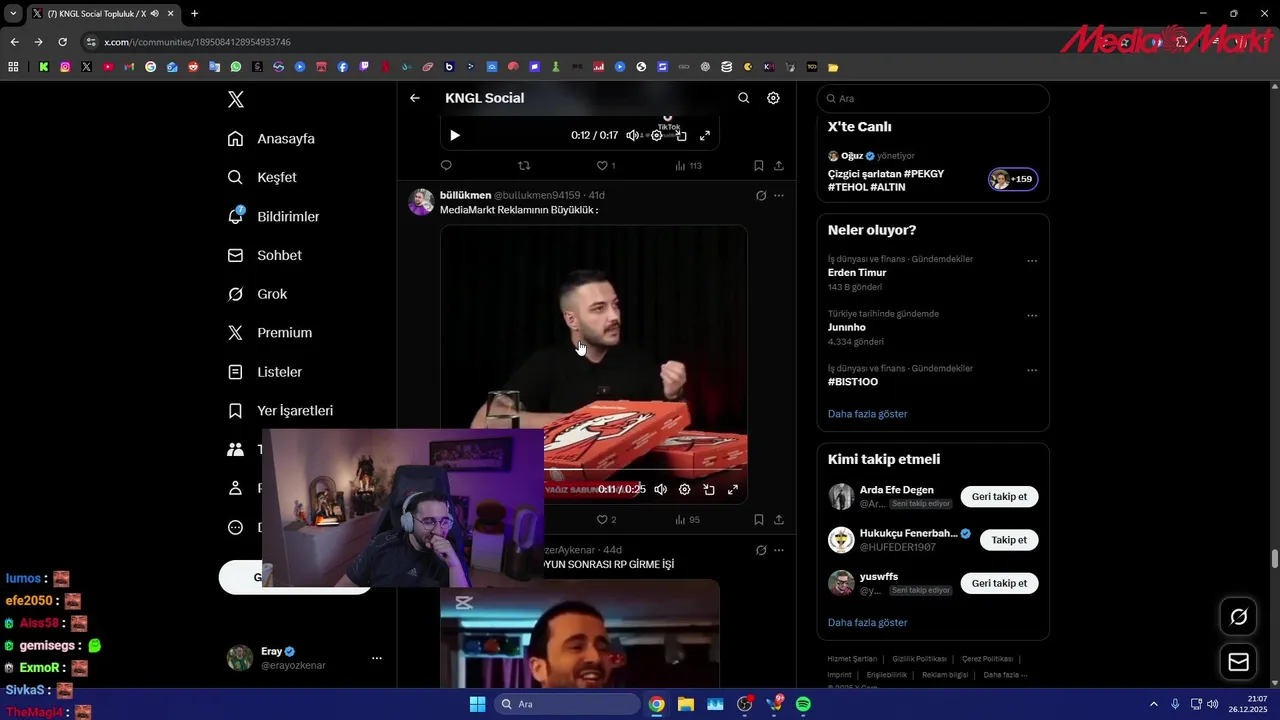Open floating messages envelope button
Viewport: 1280px width, 720px height.
(x=1238, y=662)
